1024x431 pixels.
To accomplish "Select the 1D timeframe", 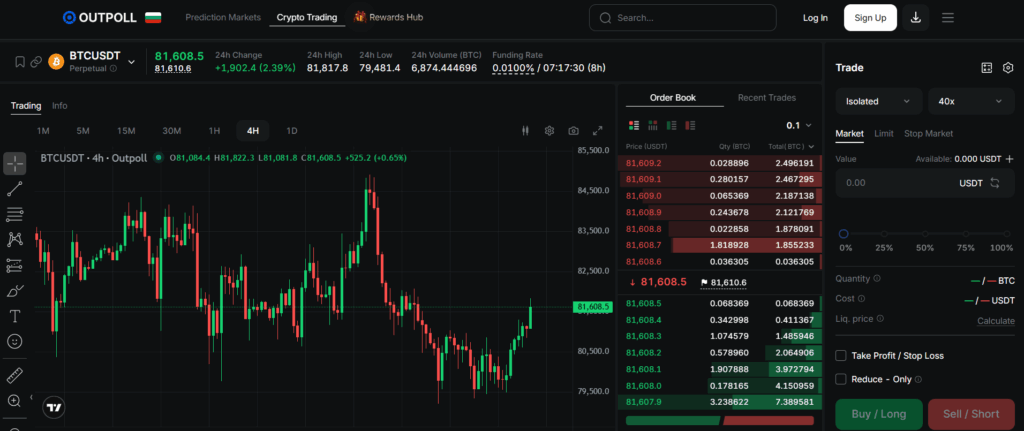I will (x=292, y=131).
